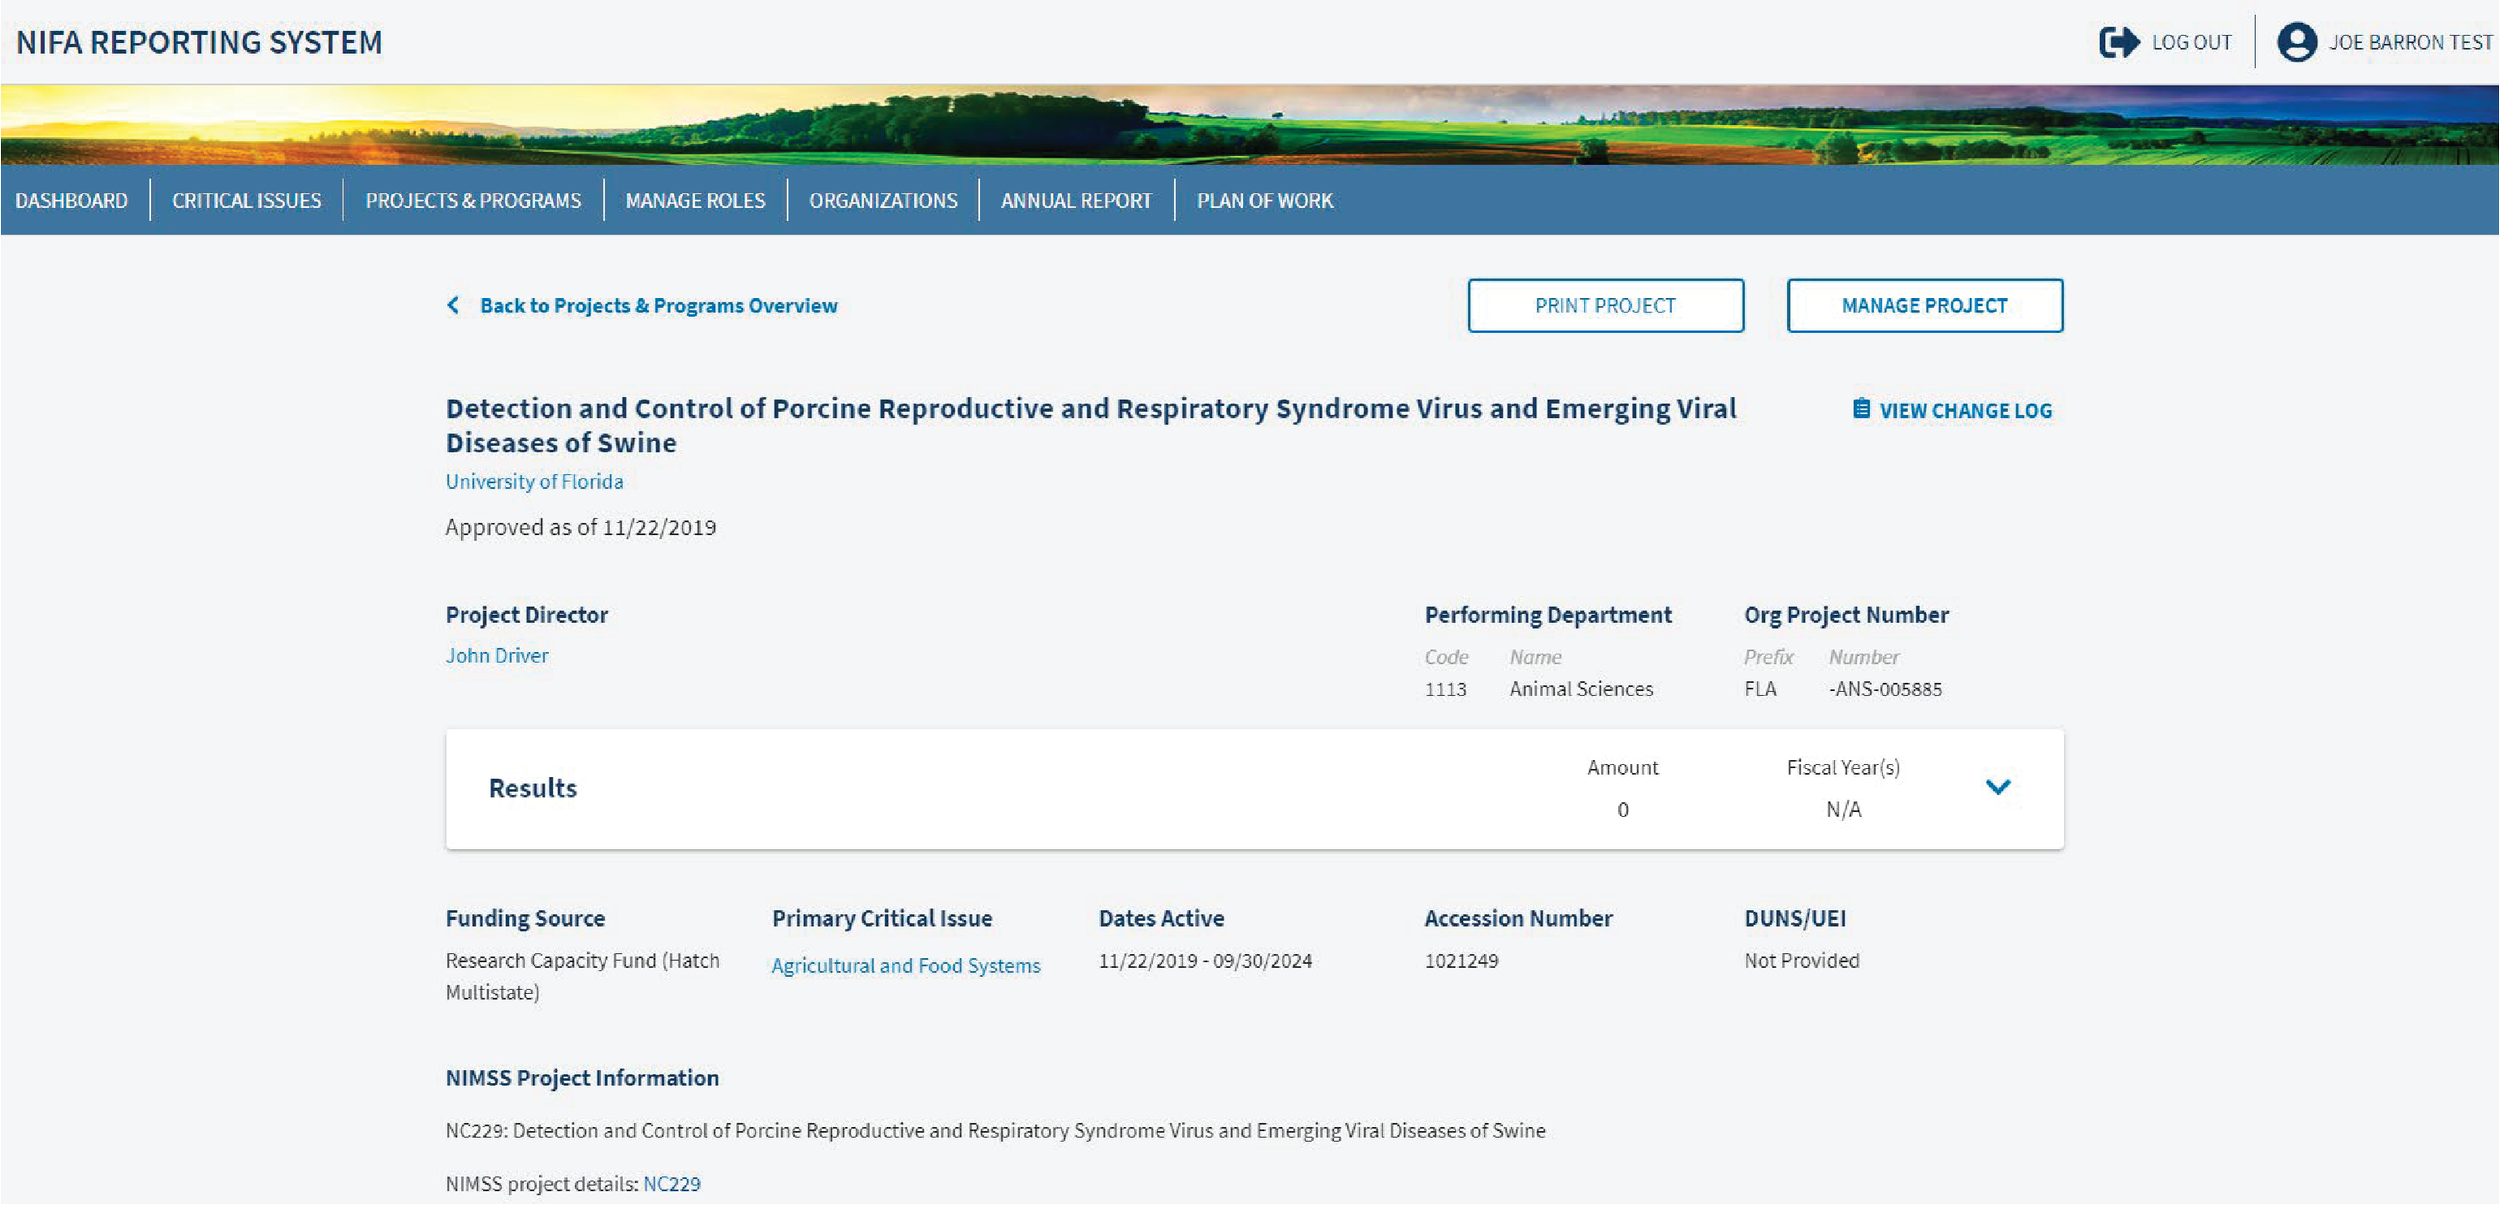The image size is (2500, 1205).
Task: Click the change log clipboard icon
Action: click(1861, 409)
